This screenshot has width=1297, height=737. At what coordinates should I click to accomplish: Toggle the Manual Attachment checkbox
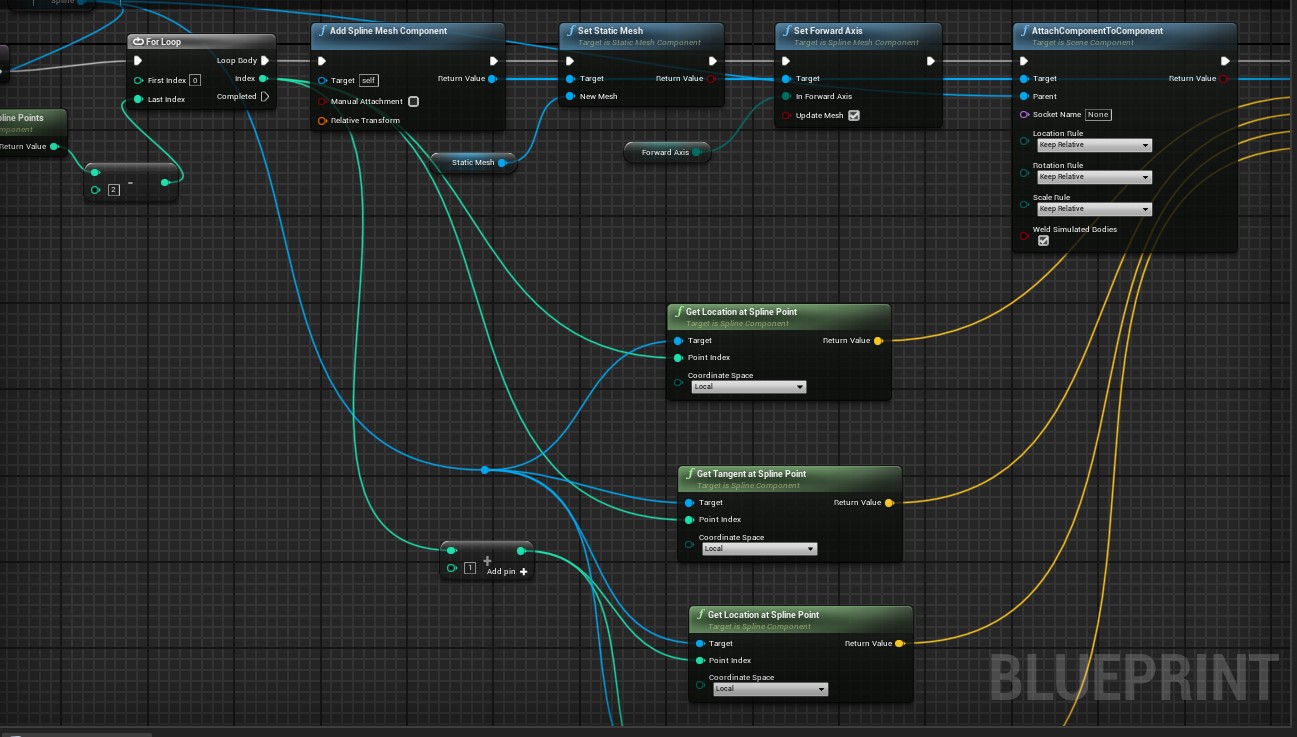coord(413,101)
